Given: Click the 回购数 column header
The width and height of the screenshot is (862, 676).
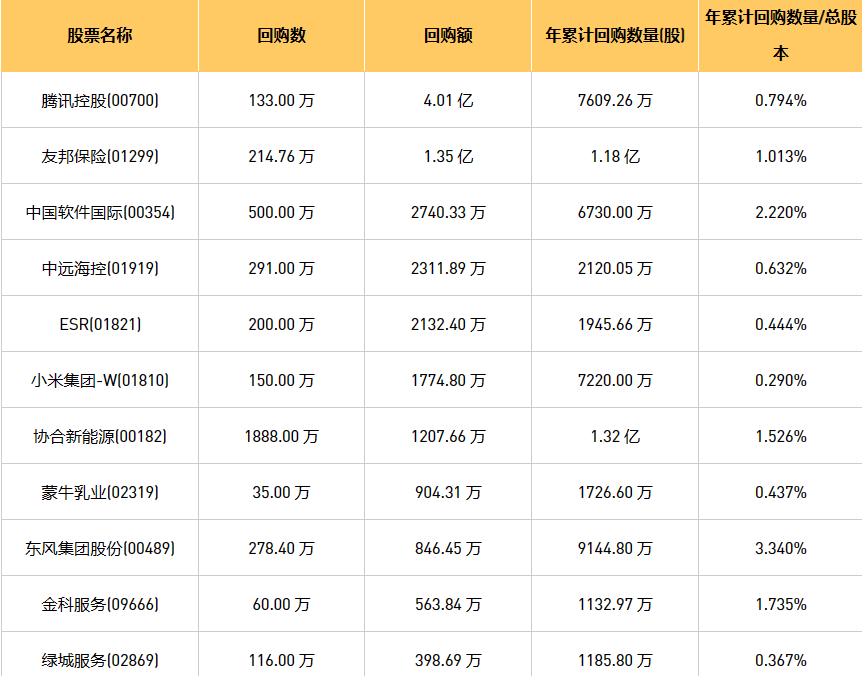Looking at the screenshot, I should click(281, 36).
